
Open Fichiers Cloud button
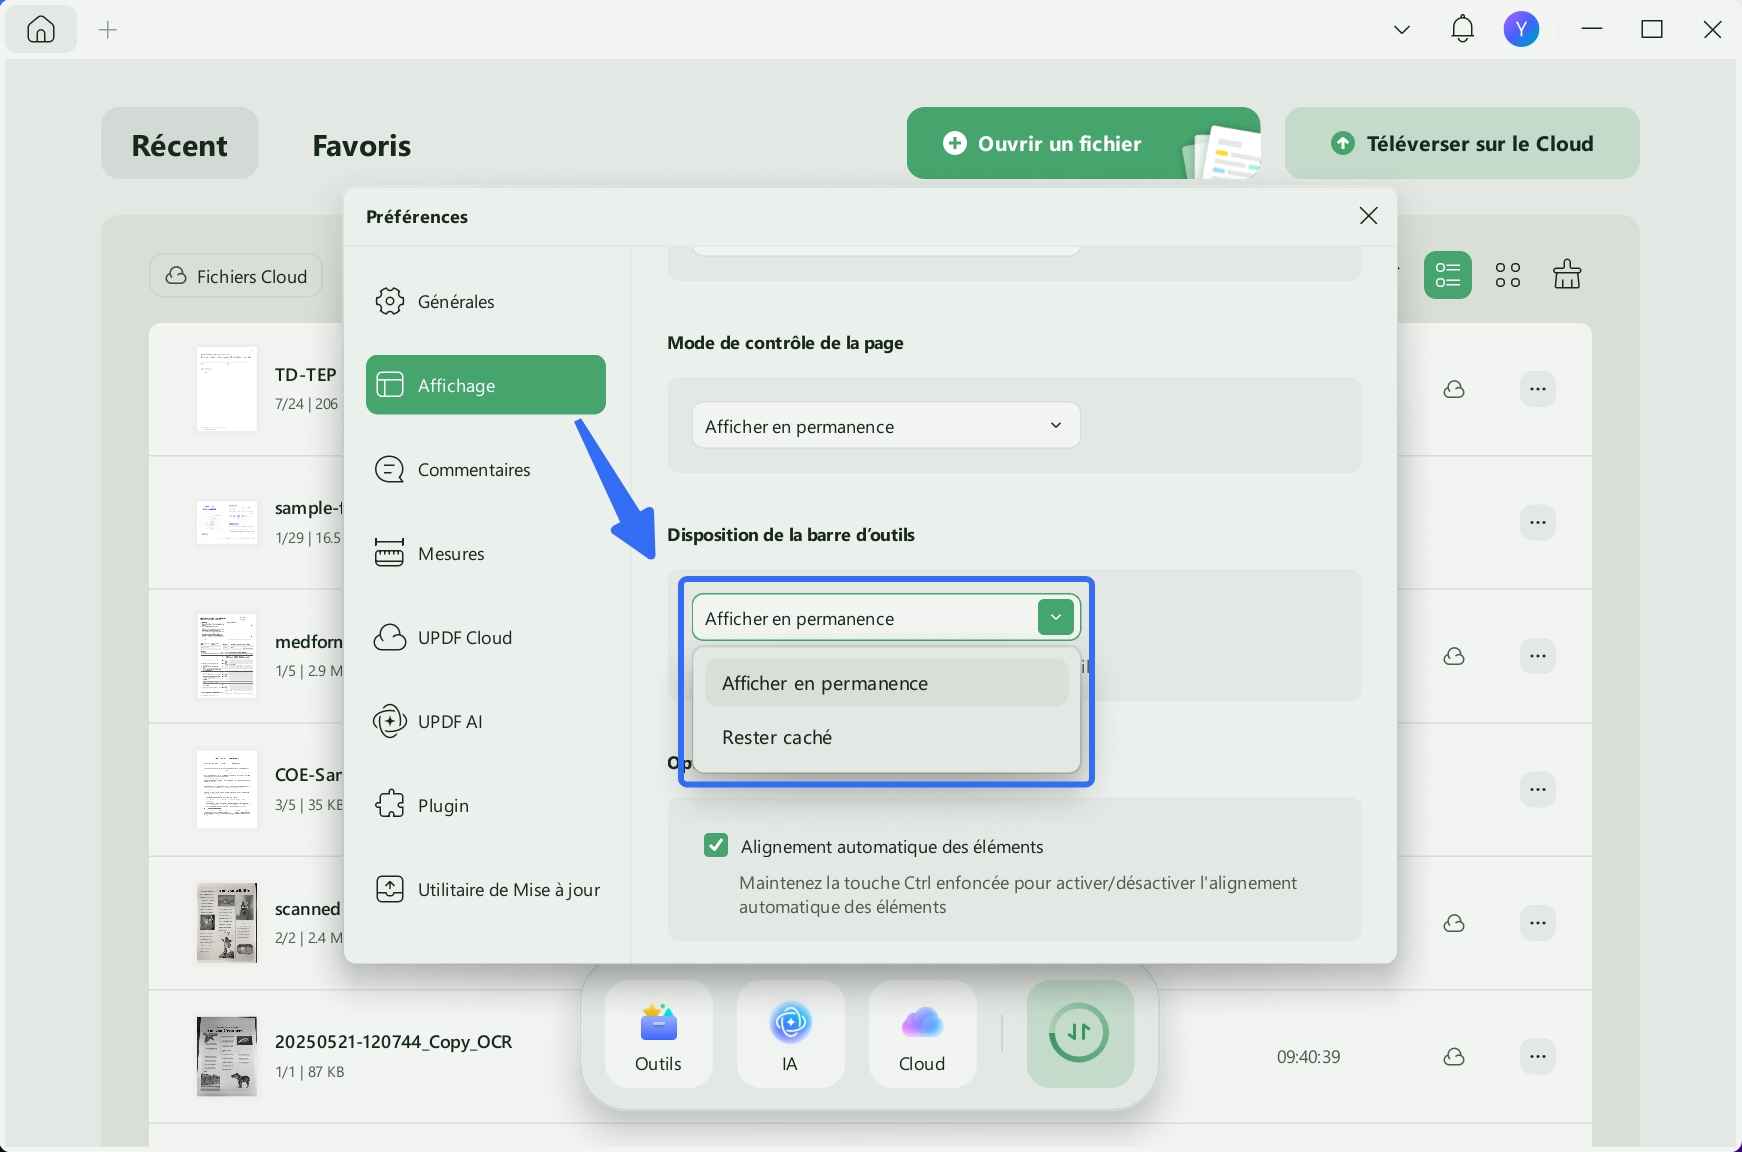coord(236,276)
